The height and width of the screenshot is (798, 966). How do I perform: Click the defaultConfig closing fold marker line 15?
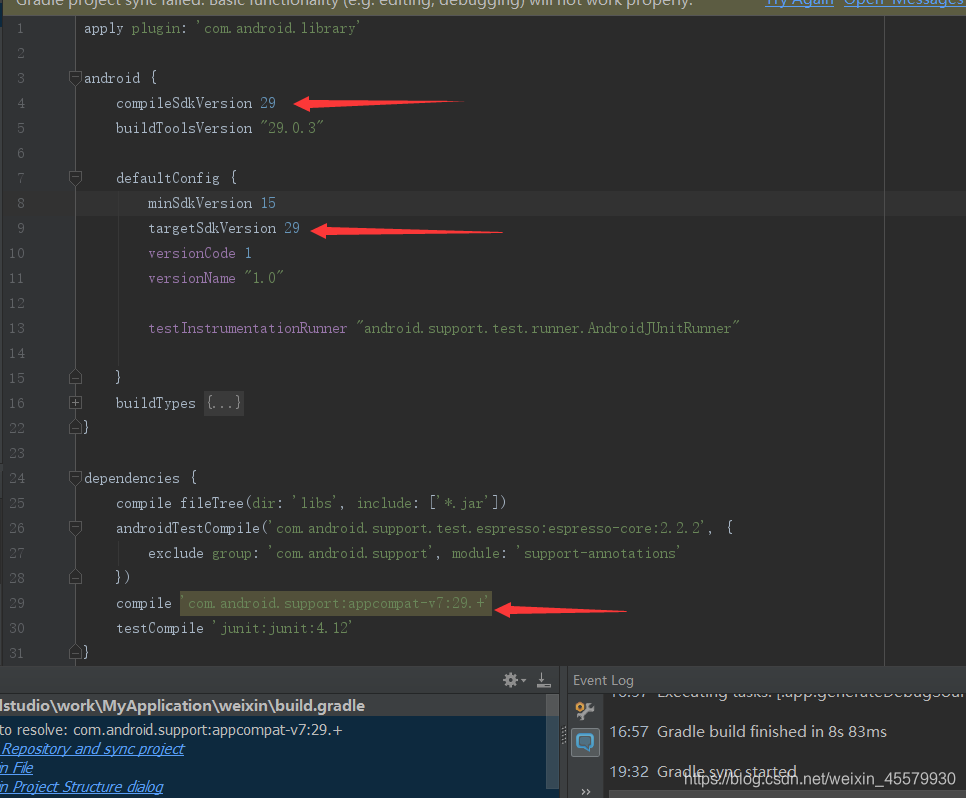(75, 377)
